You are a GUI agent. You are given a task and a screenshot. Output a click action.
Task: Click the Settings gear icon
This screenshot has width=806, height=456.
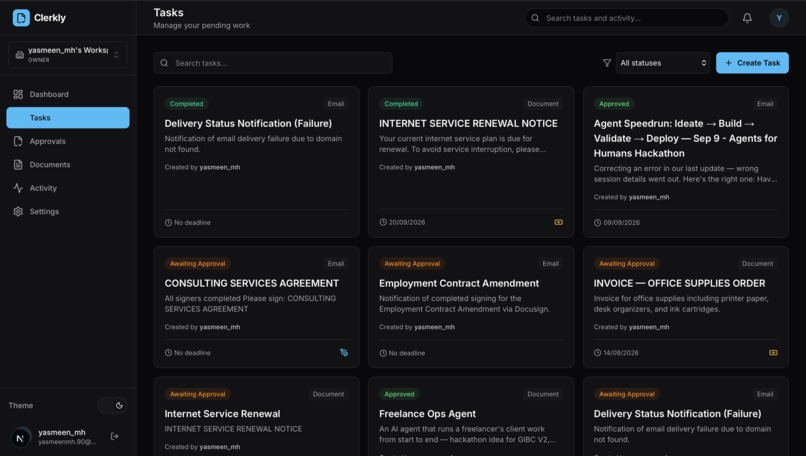click(18, 211)
